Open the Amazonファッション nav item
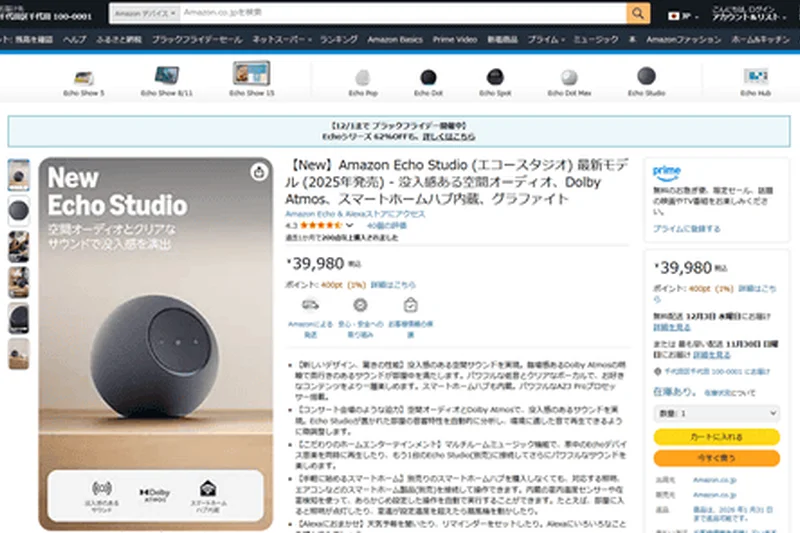800x533 pixels. click(684, 39)
